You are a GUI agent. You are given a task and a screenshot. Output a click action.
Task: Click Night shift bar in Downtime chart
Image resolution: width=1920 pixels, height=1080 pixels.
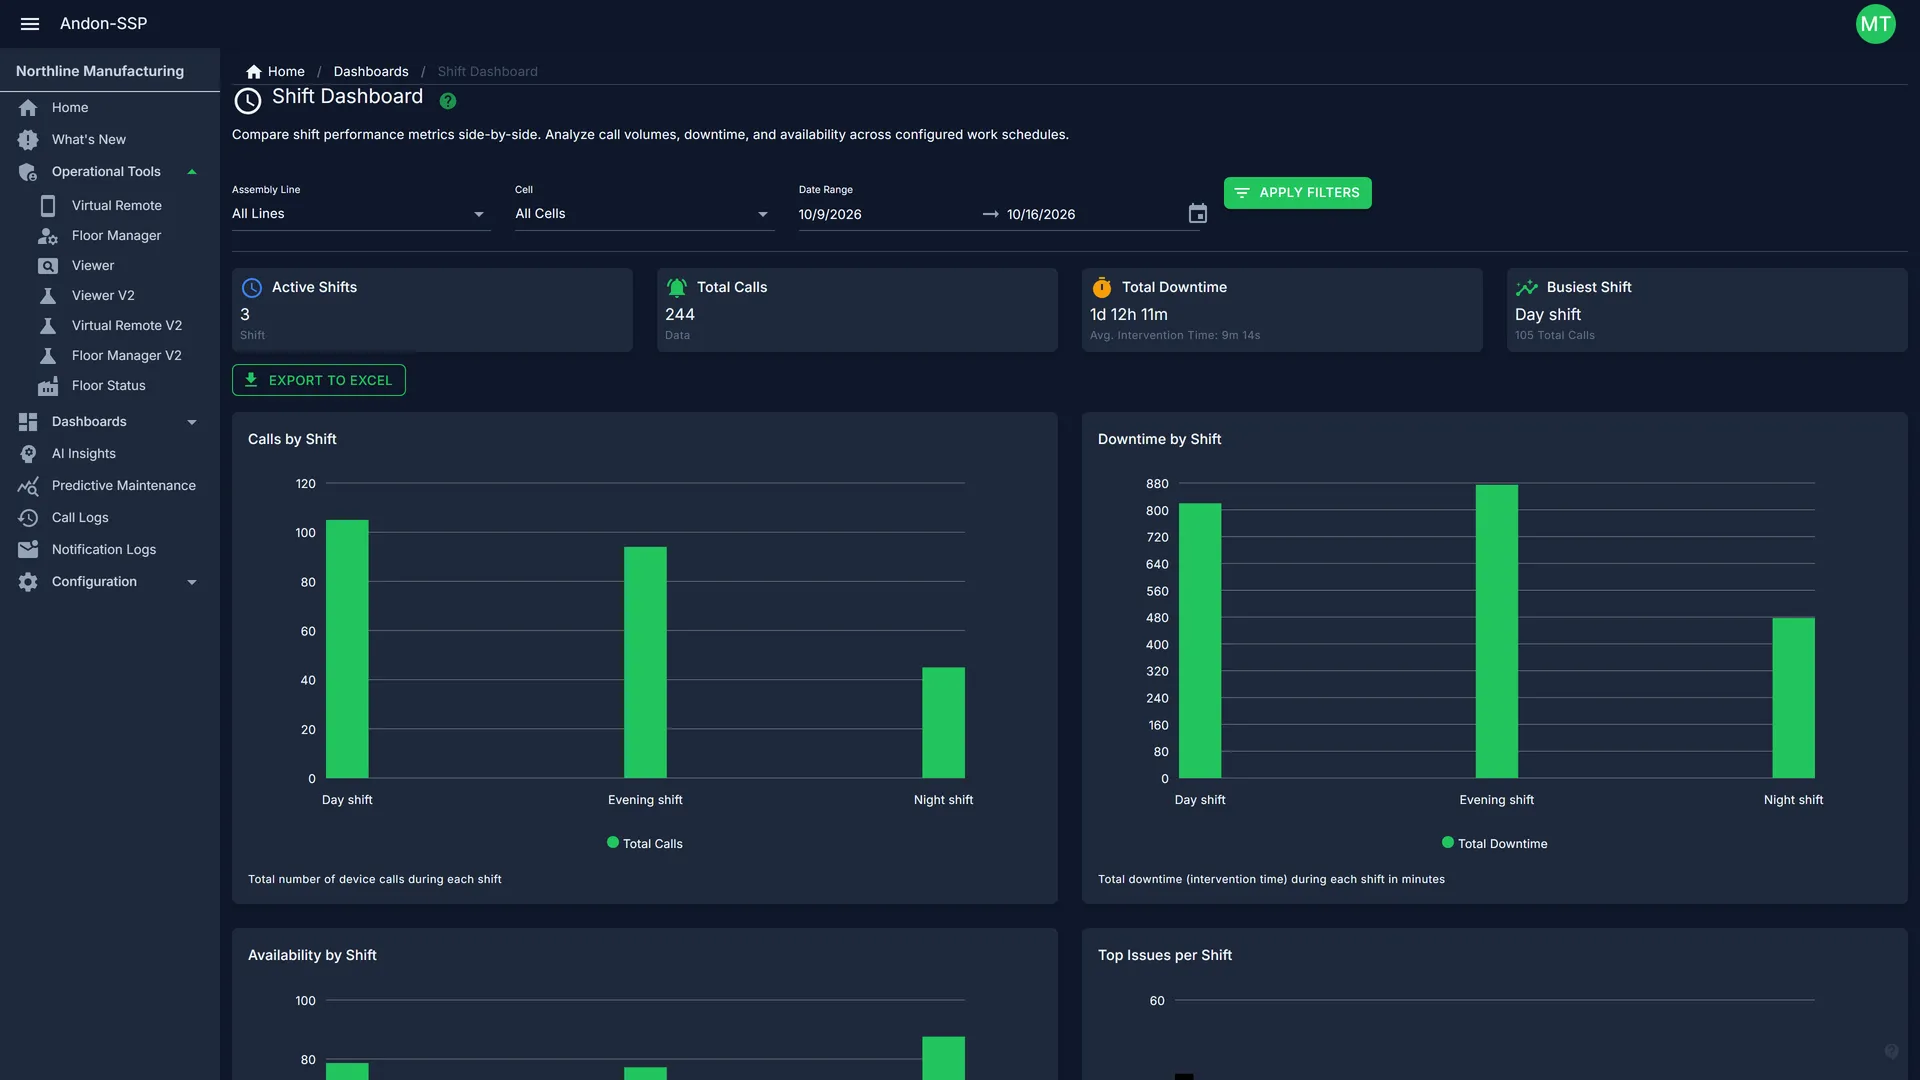(1793, 698)
